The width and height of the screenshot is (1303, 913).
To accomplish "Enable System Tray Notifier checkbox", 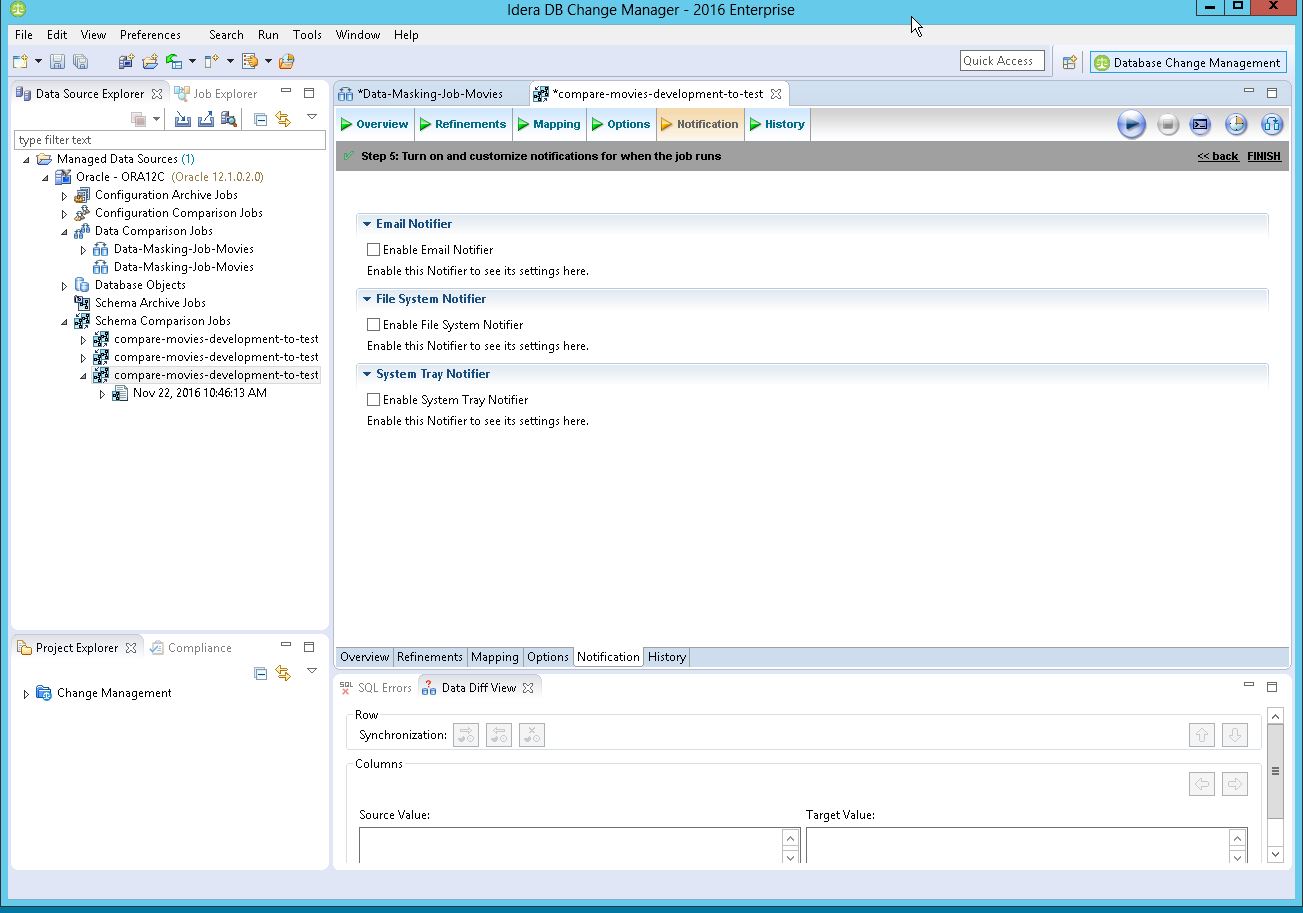I will 373,400.
